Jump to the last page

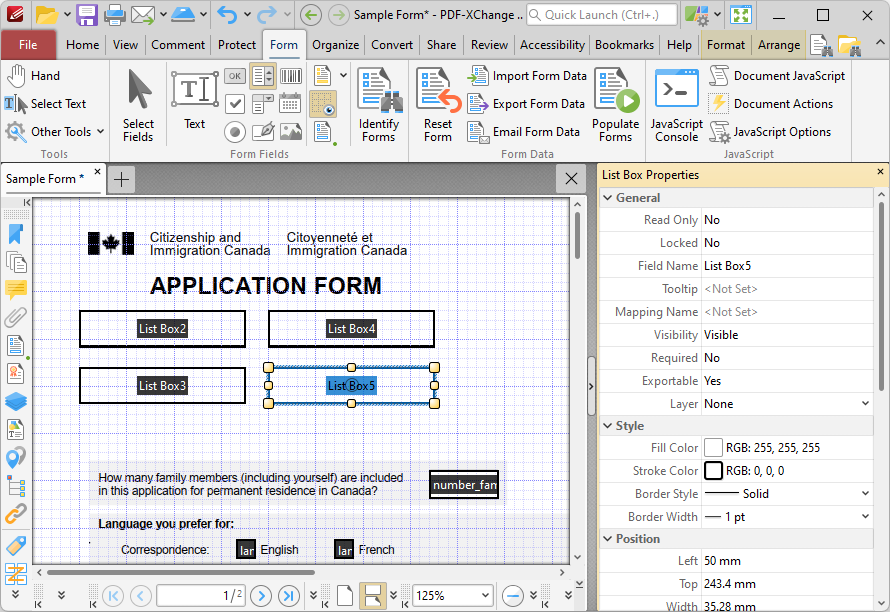coord(288,596)
